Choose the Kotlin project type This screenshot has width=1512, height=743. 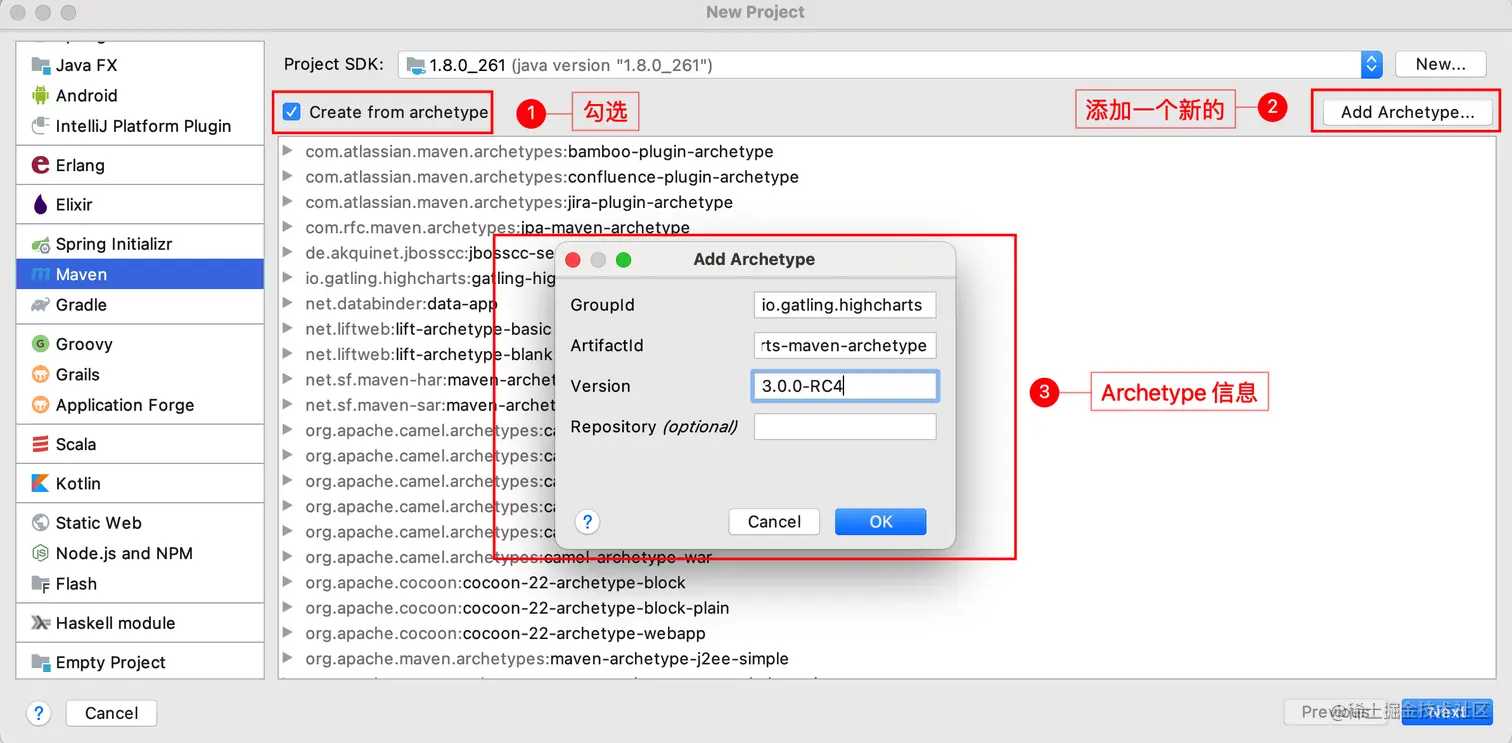coord(140,483)
